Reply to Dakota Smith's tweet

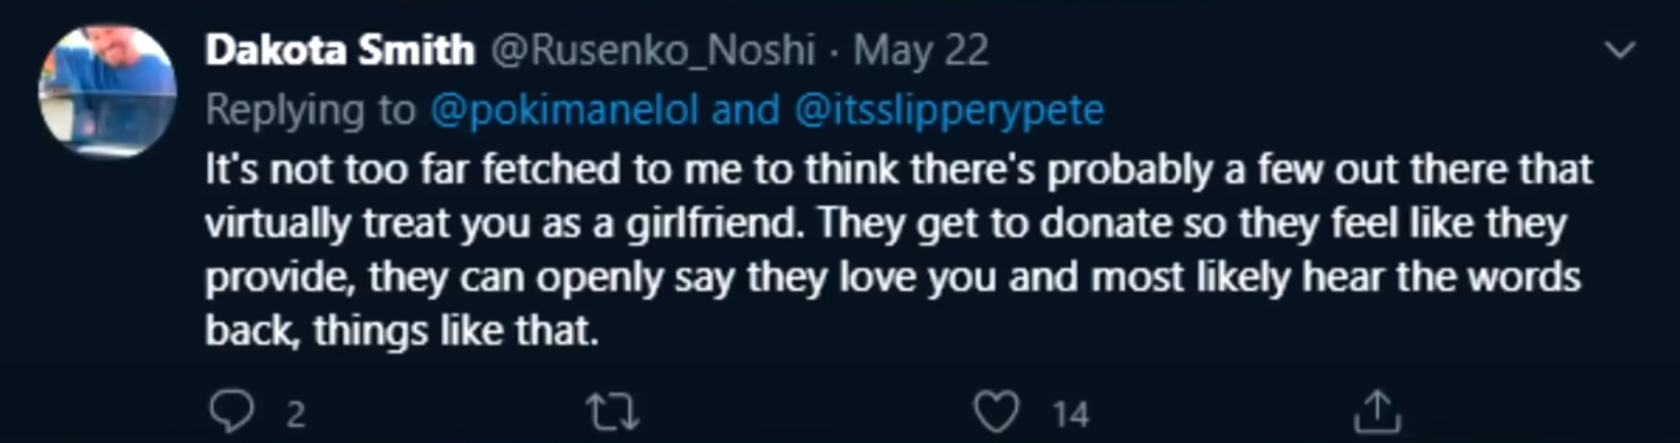[x=232, y=411]
